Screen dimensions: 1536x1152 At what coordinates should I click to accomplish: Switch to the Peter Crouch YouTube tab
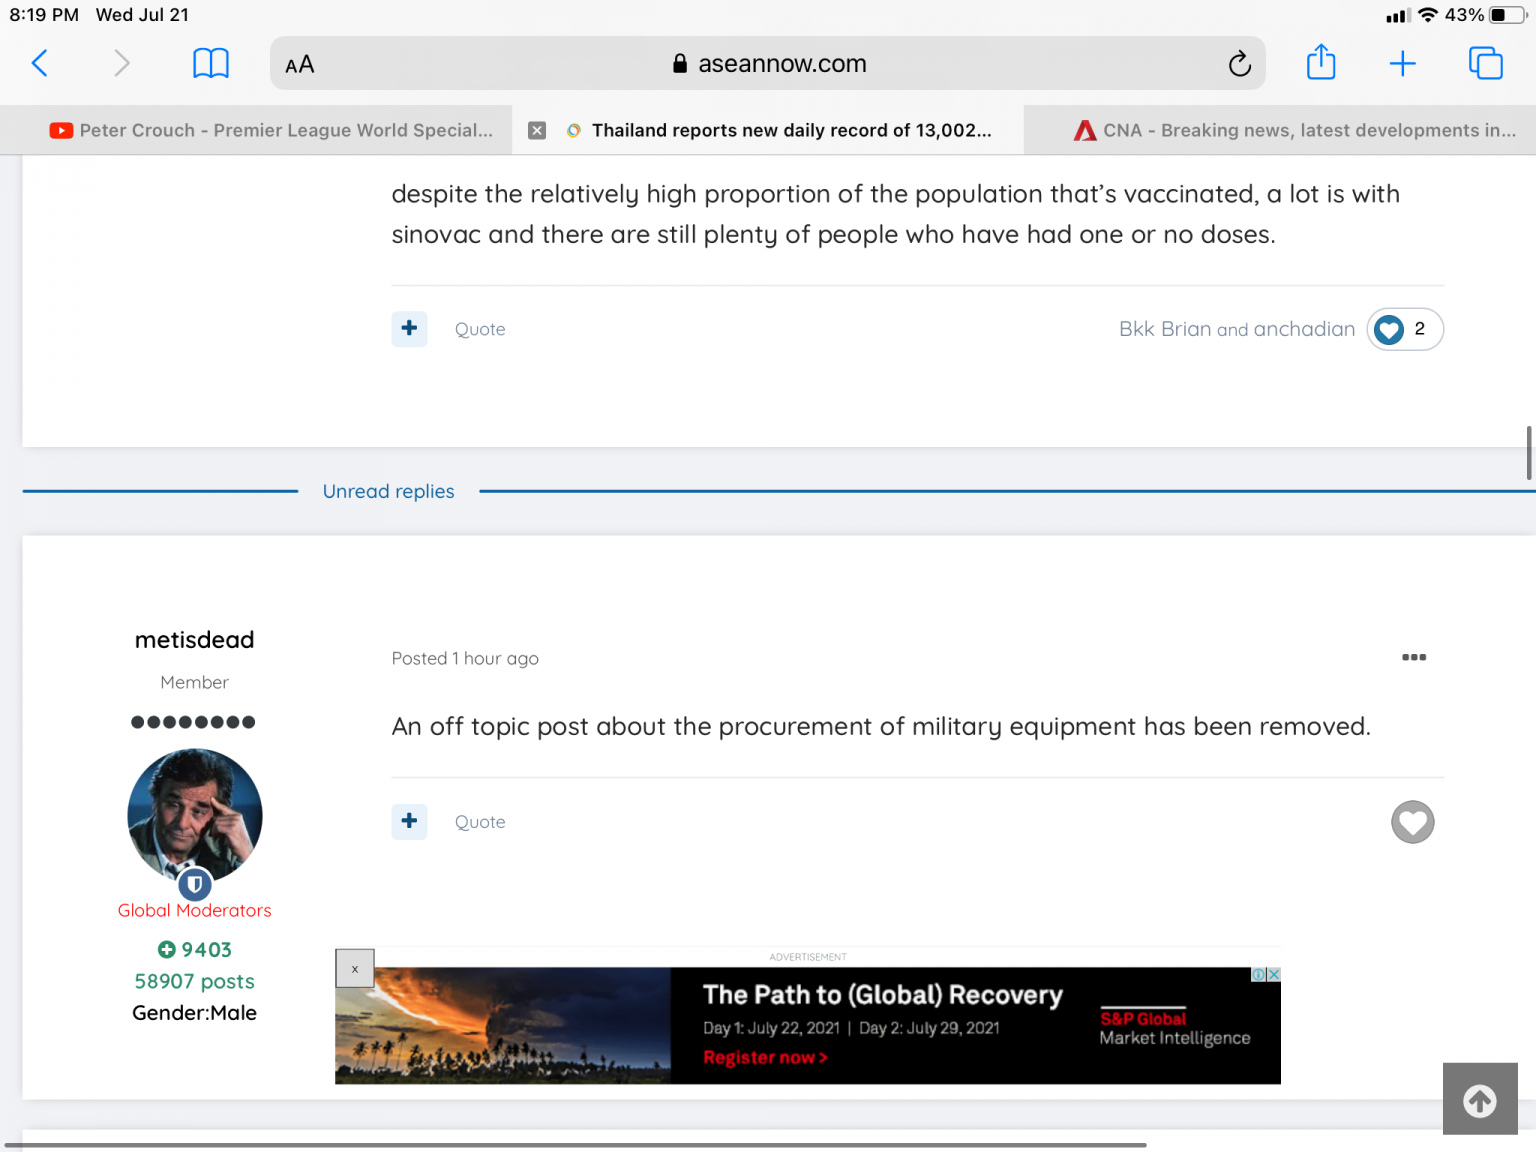[x=270, y=130]
